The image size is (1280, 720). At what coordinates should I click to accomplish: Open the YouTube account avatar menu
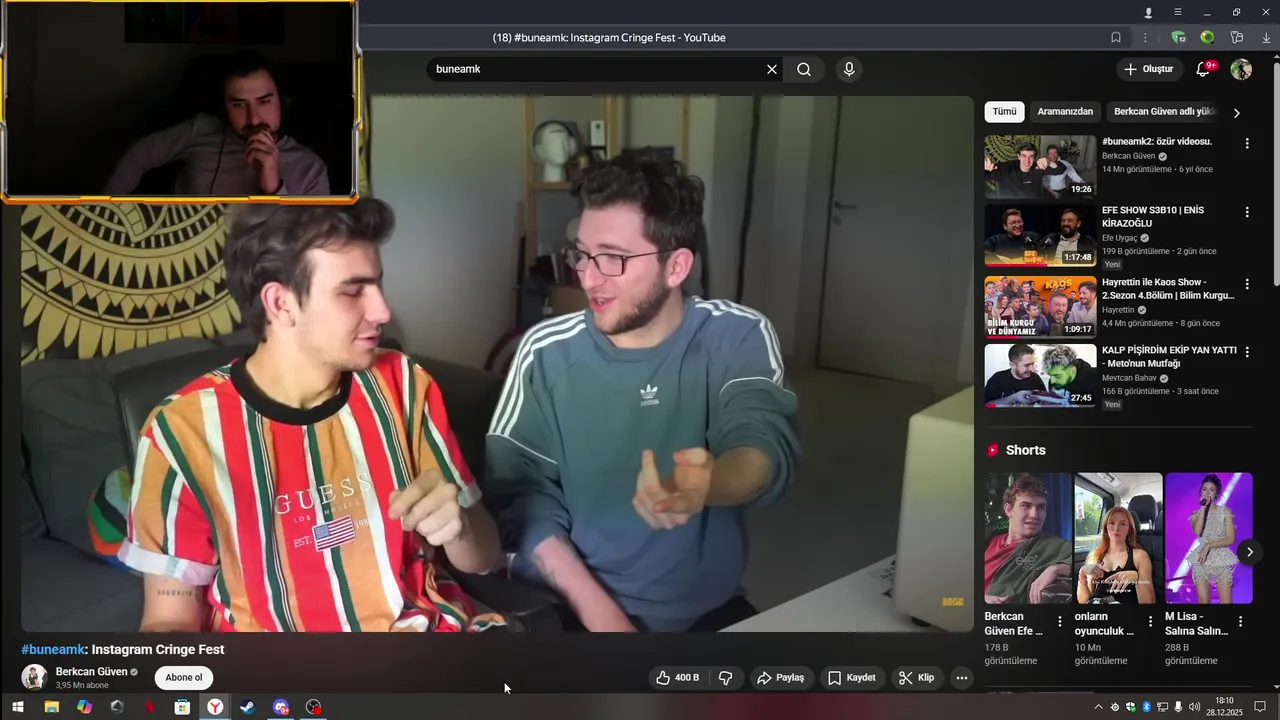coord(1241,69)
